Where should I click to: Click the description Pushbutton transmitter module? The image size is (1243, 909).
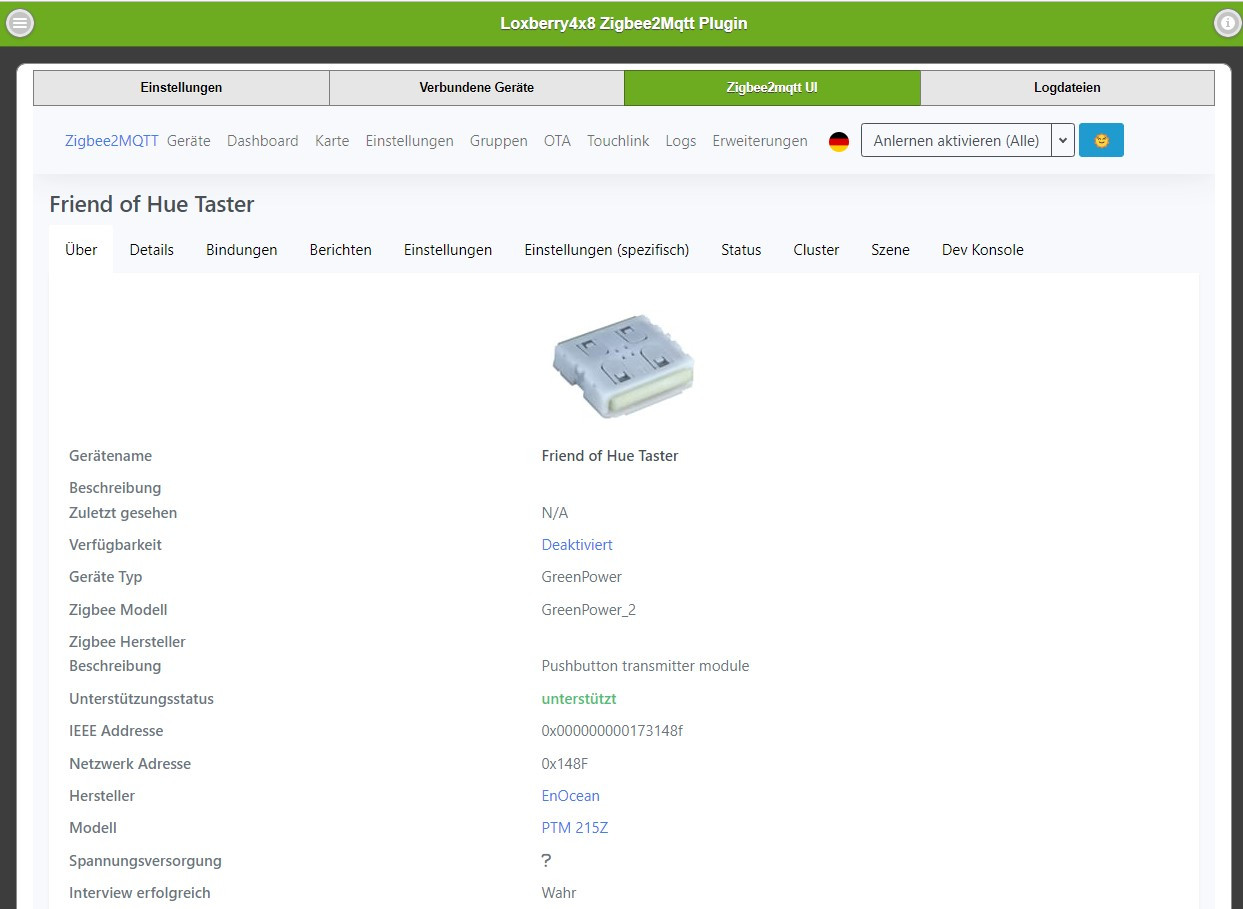[x=645, y=666]
